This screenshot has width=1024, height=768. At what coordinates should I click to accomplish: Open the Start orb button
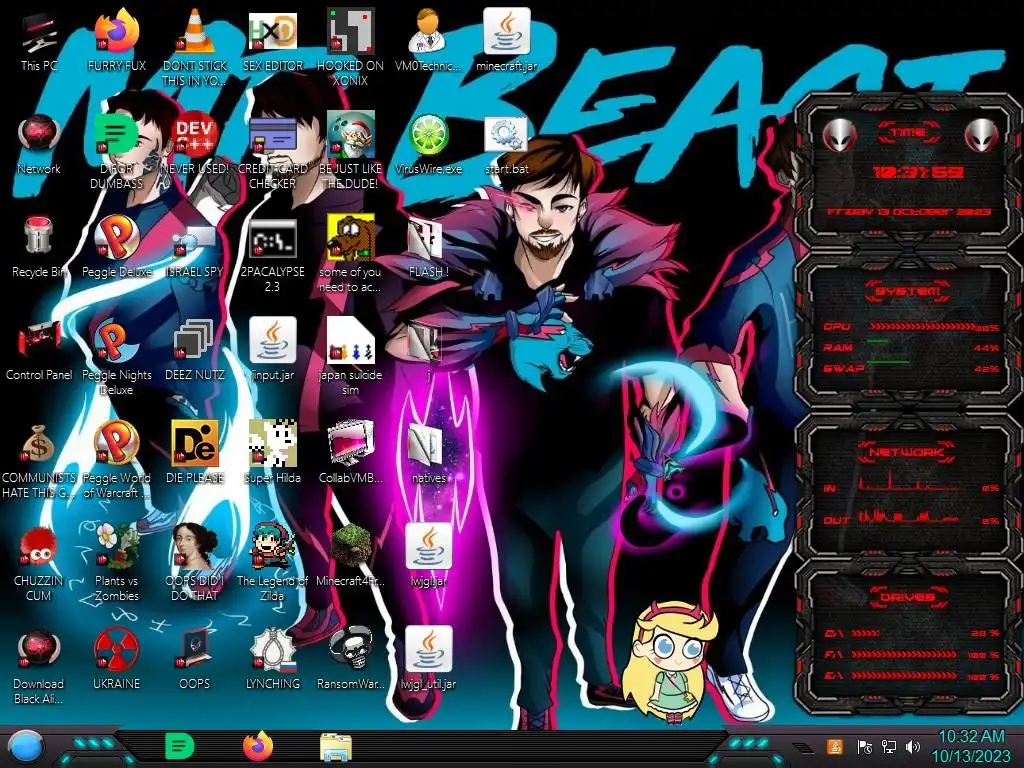pos(26,747)
